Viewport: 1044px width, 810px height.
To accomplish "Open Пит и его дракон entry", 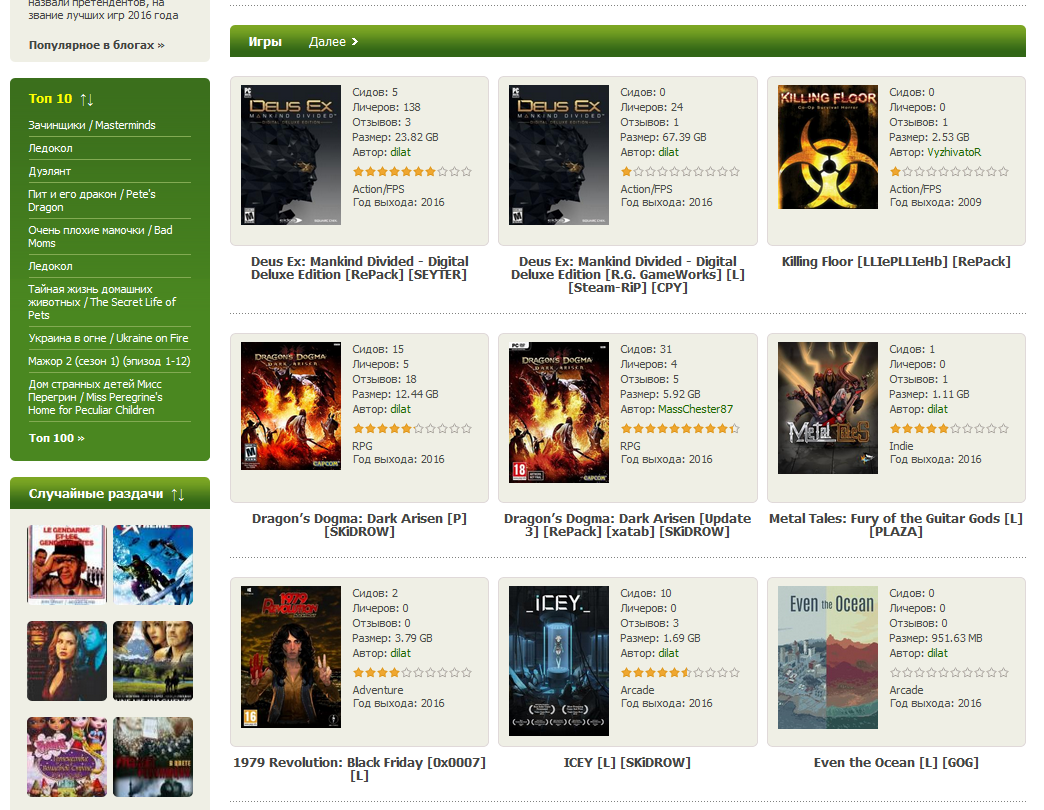I will click(92, 200).
